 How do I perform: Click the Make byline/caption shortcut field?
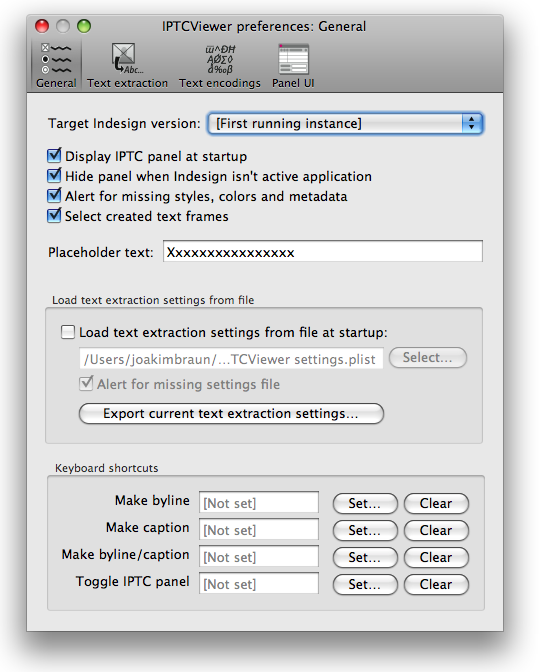pos(259,557)
